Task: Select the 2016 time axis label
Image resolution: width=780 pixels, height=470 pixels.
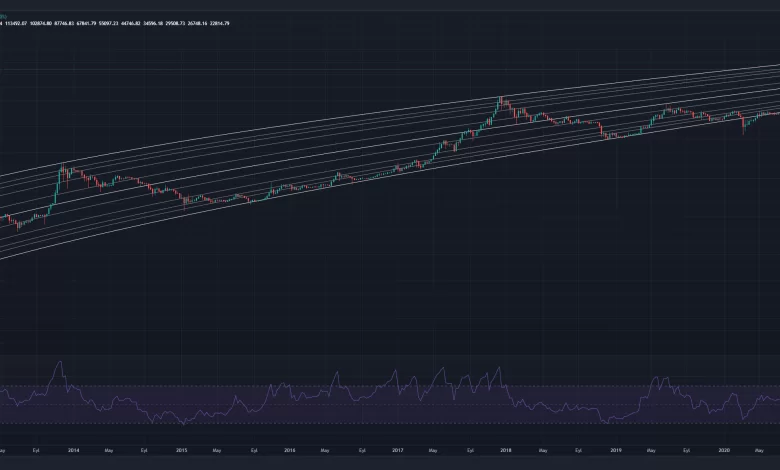Action: point(289,451)
